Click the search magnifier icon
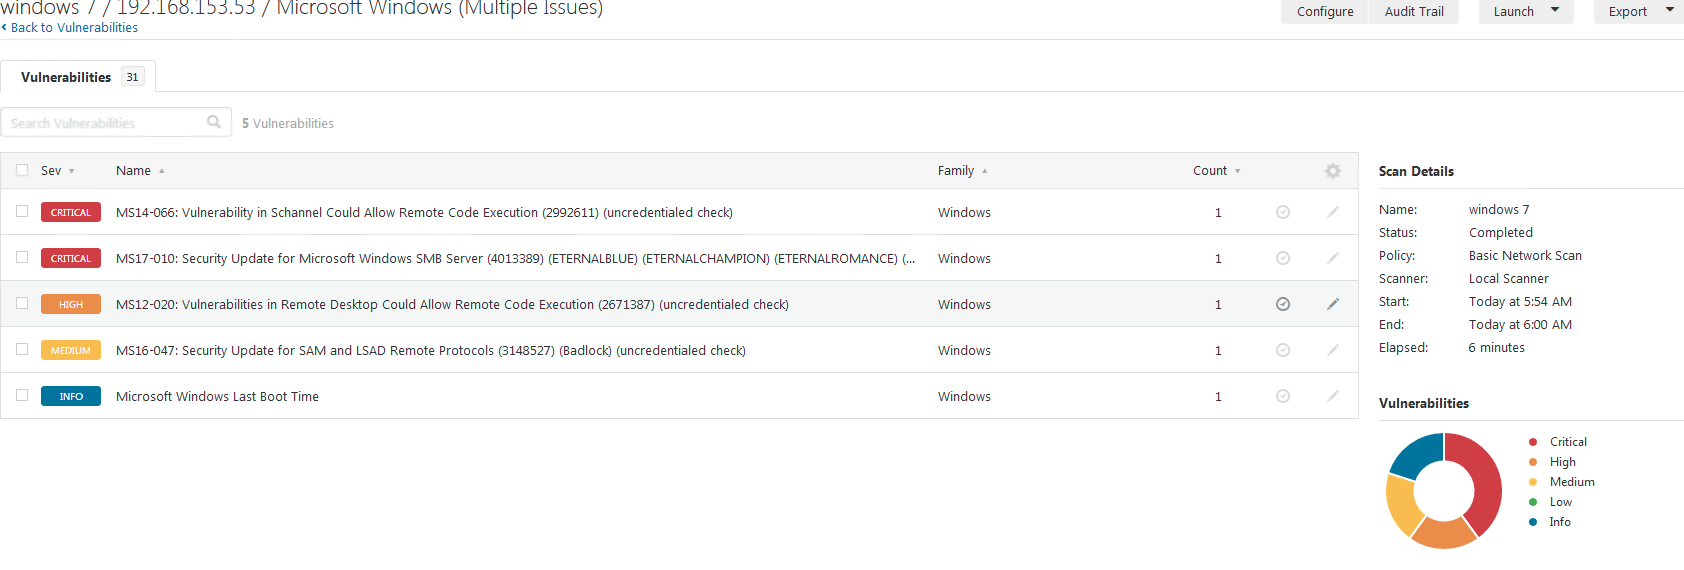 pyautogui.click(x=214, y=122)
